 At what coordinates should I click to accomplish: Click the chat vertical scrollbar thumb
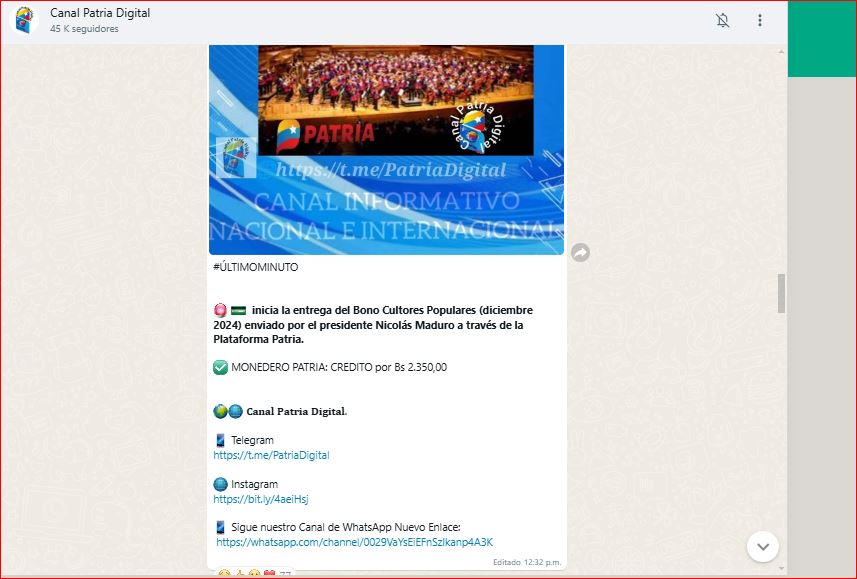tap(782, 294)
